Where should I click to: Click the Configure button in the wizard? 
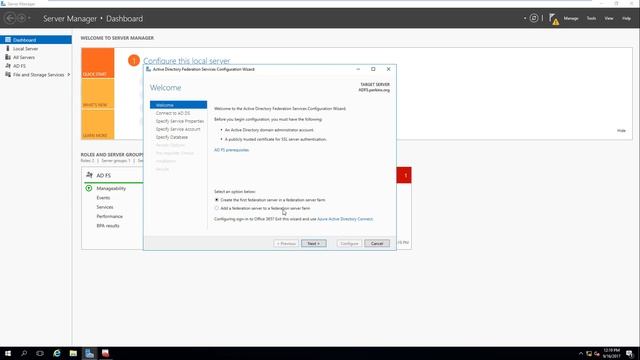click(x=349, y=243)
